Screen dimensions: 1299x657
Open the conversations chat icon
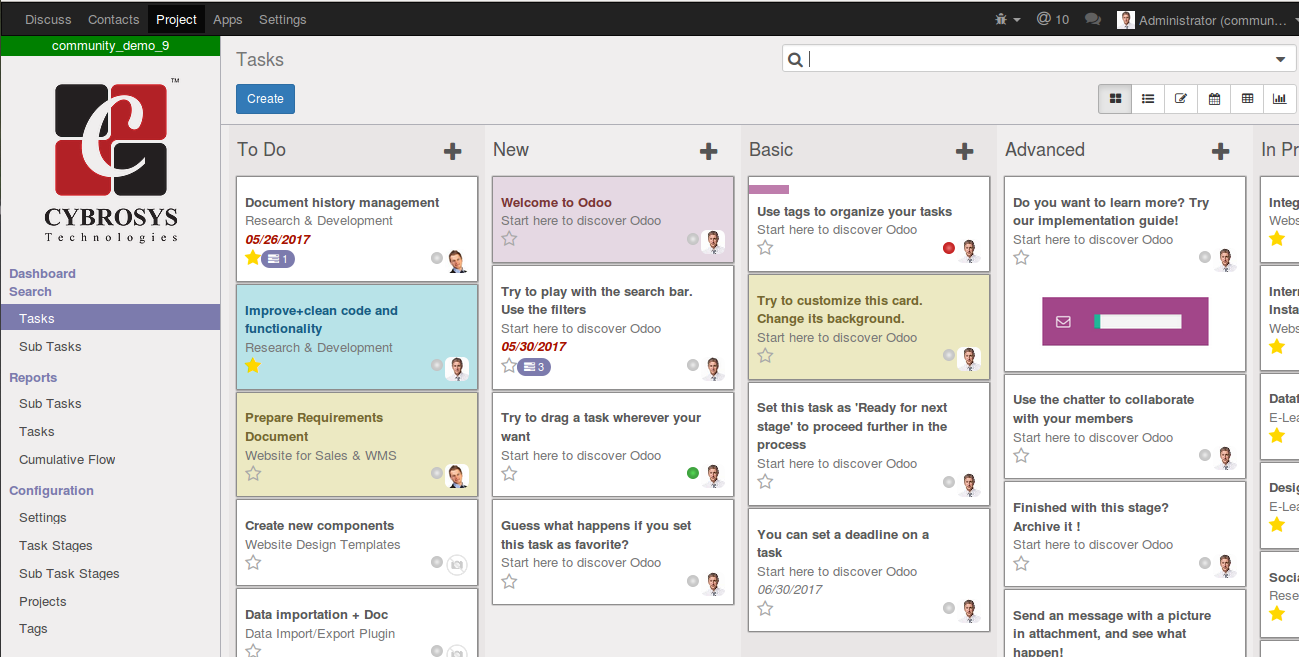pyautogui.click(x=1093, y=20)
